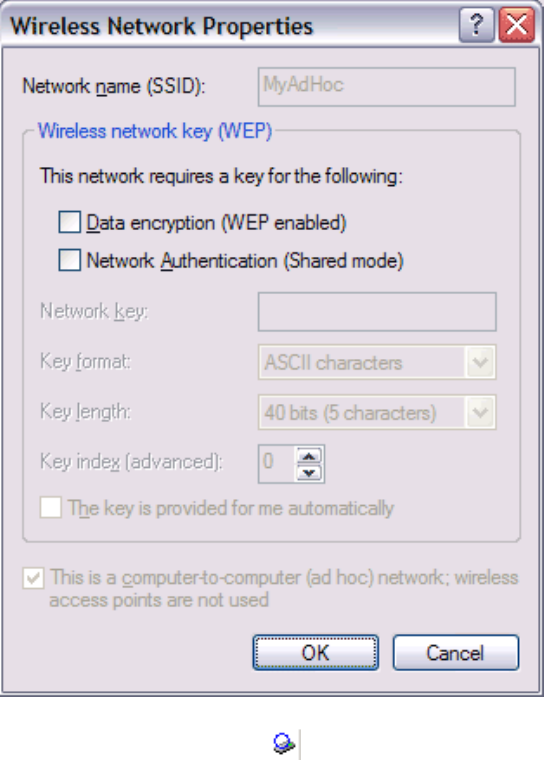This screenshot has height=760, width=544.
Task: Increase Key index with the up arrow
Action: point(309,456)
